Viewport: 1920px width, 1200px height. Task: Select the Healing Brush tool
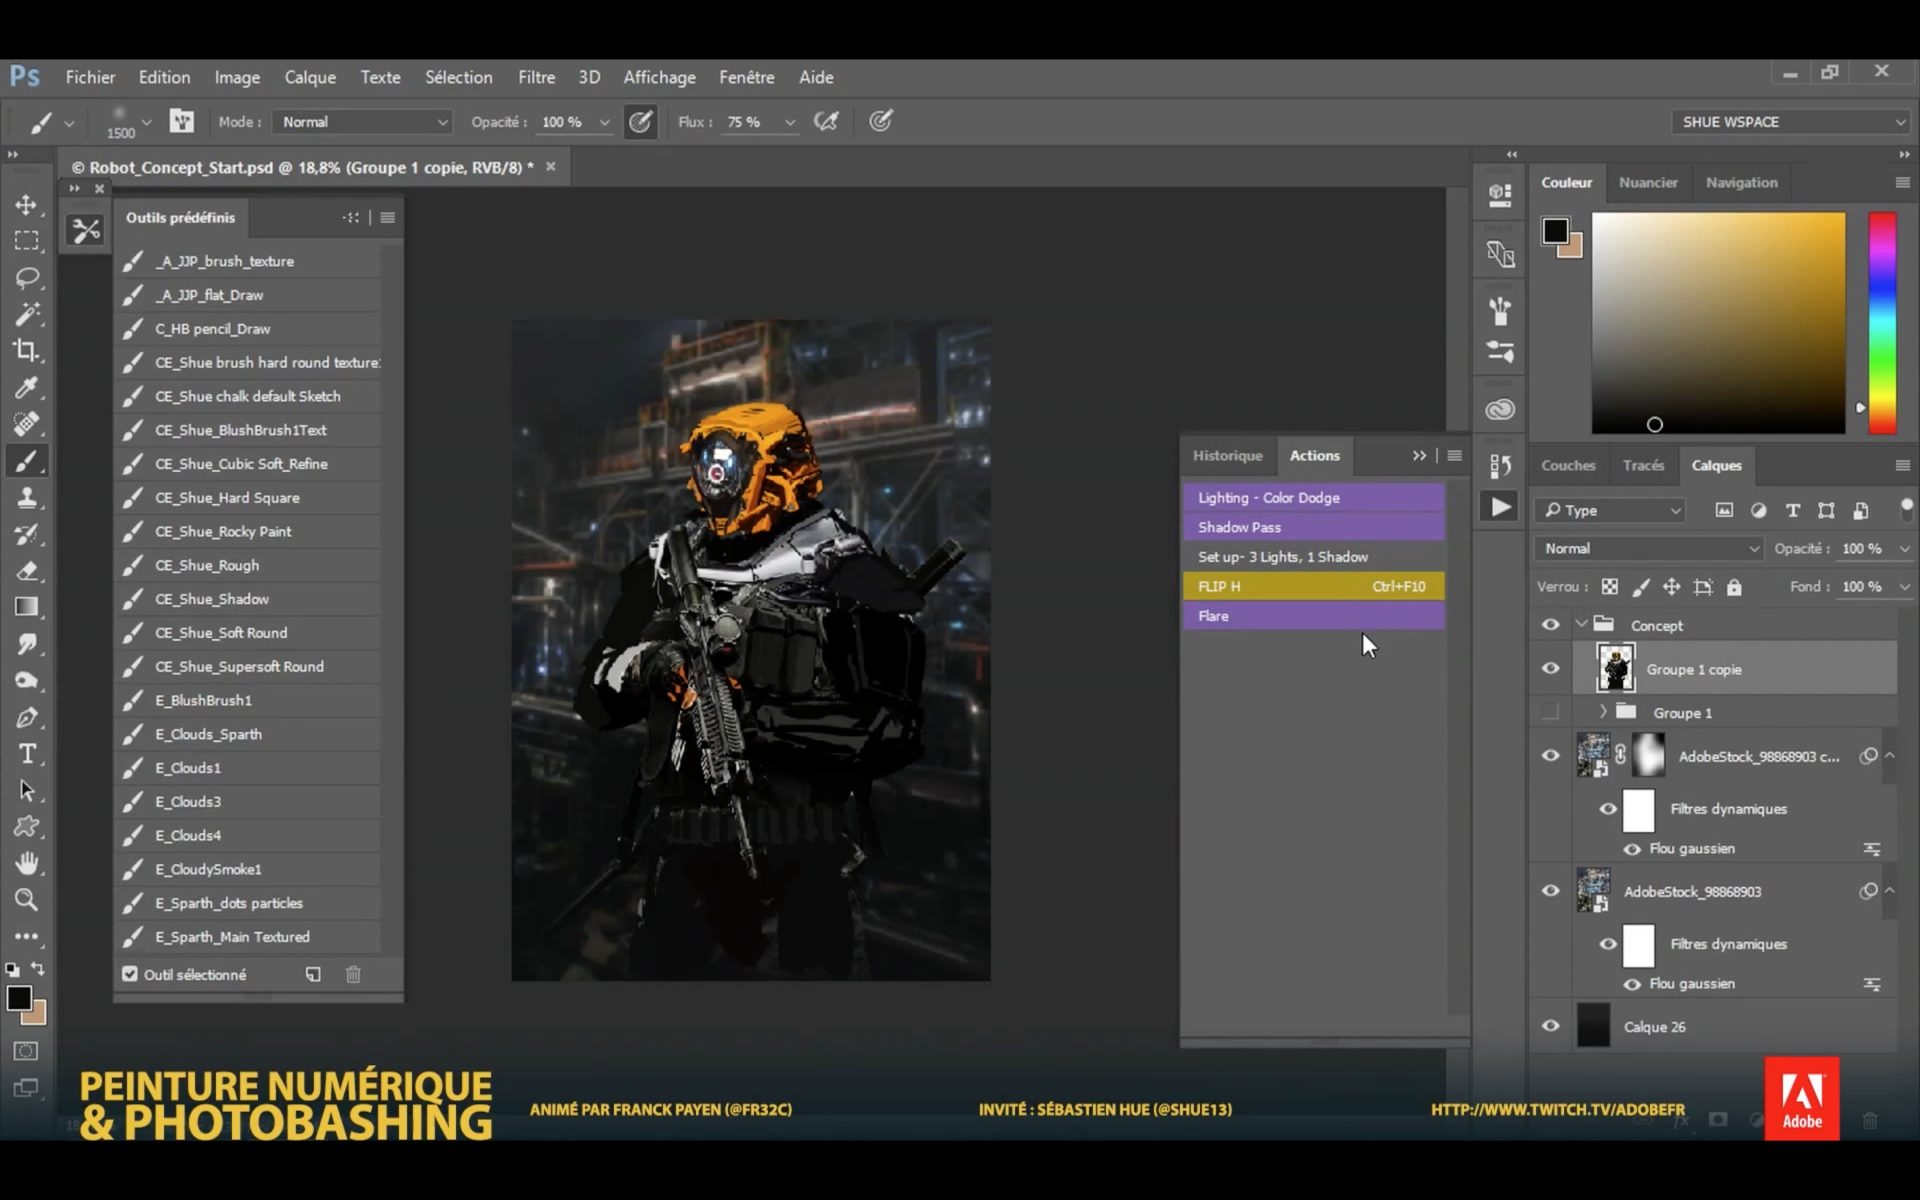(x=26, y=424)
